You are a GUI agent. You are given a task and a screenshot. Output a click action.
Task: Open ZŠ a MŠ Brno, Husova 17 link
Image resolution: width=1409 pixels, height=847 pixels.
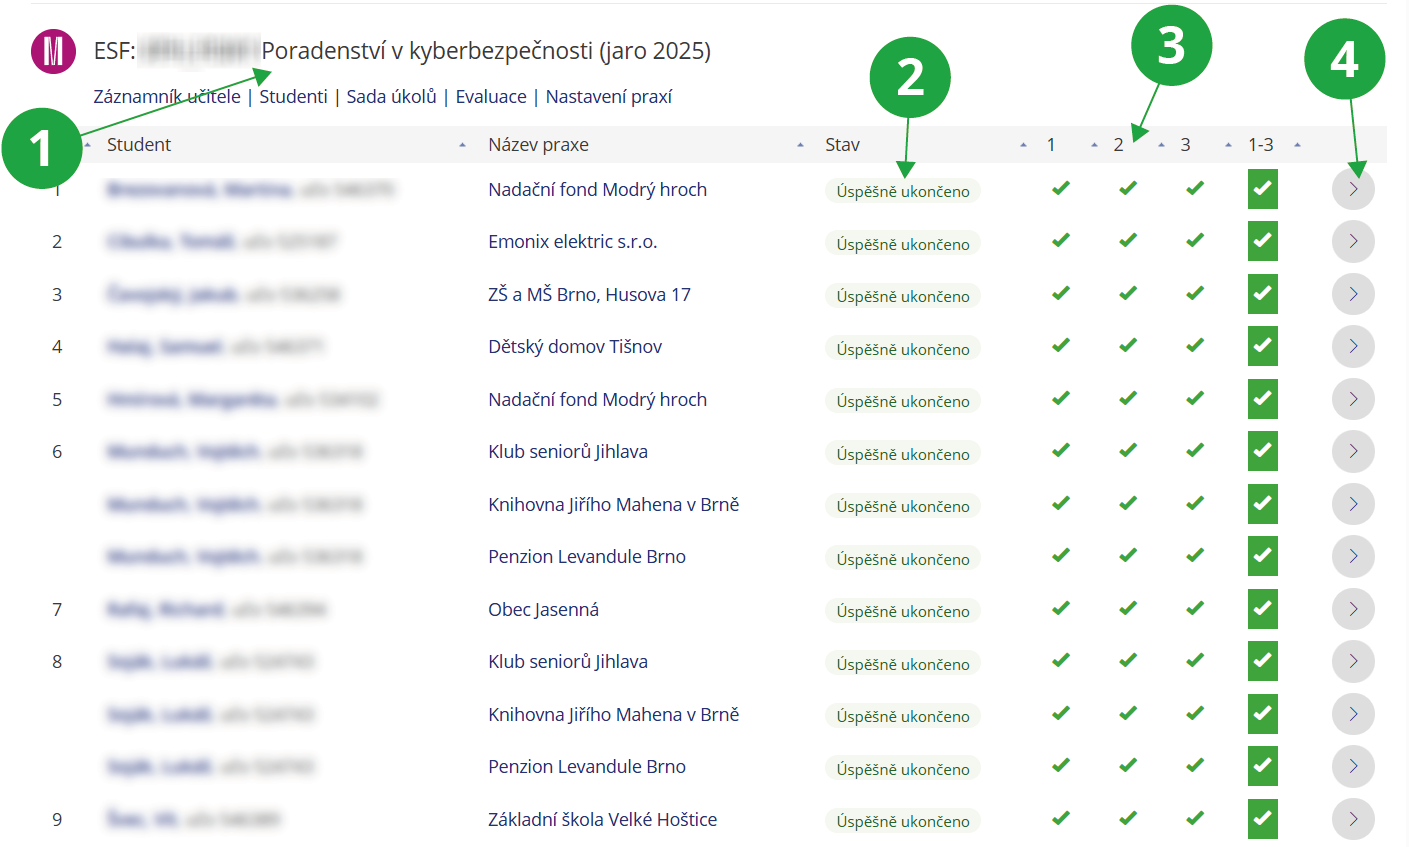pyautogui.click(x=589, y=295)
